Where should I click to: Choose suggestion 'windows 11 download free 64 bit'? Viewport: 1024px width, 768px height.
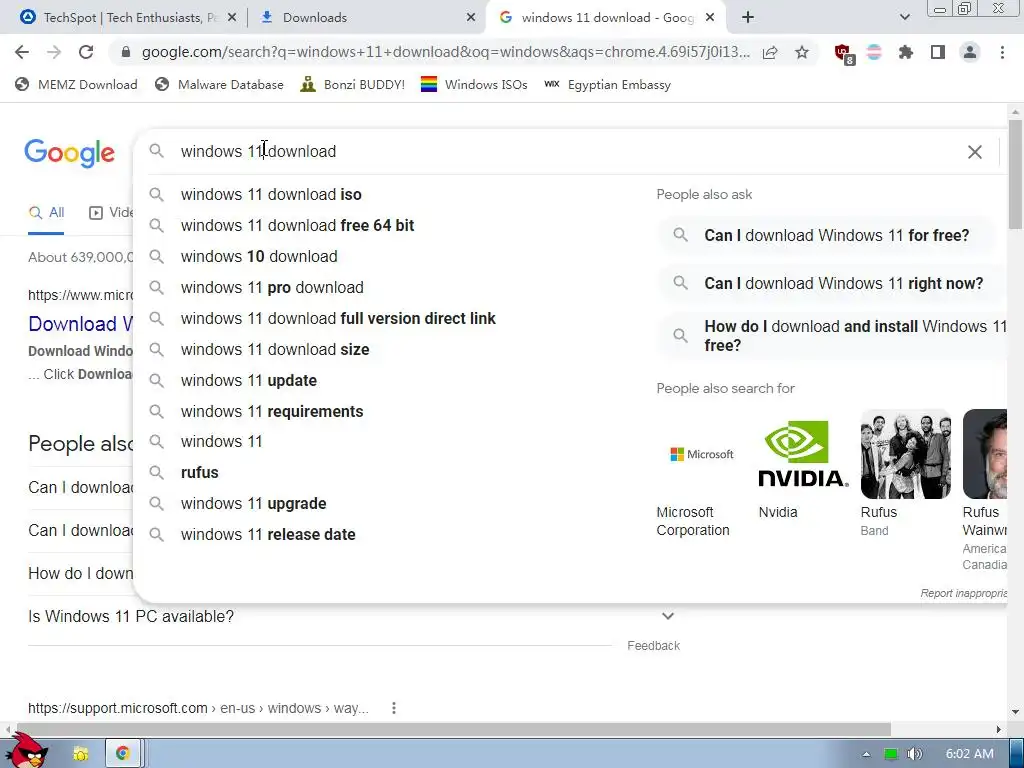click(x=392, y=225)
